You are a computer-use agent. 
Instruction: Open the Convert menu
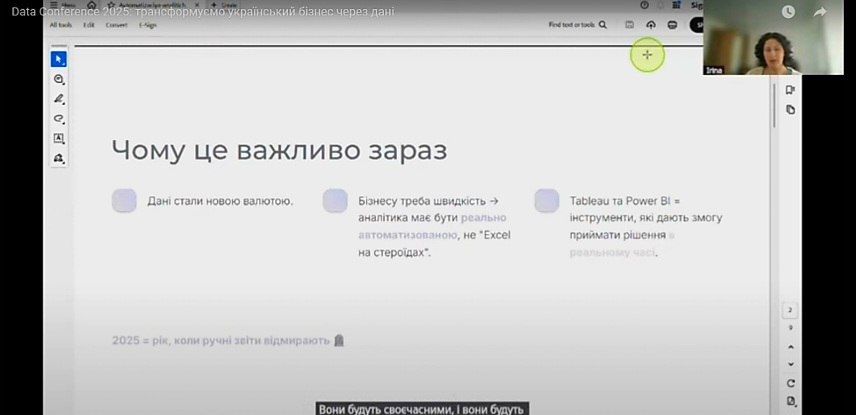(x=116, y=25)
